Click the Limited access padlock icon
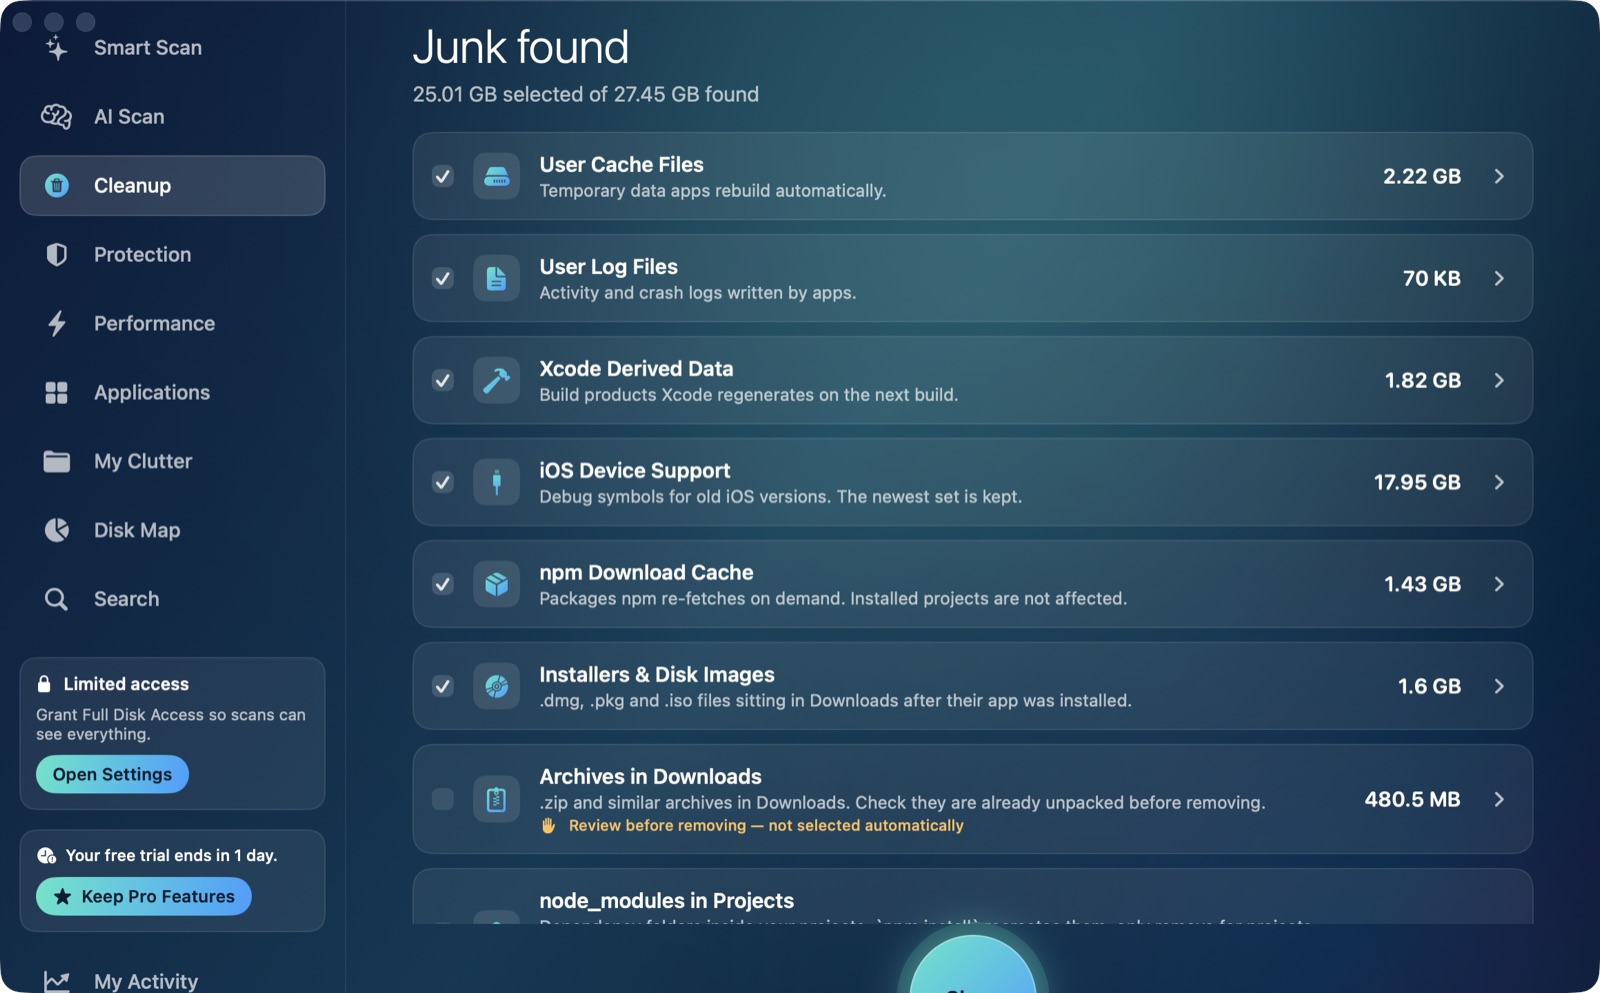This screenshot has height=993, width=1600. pos(44,684)
